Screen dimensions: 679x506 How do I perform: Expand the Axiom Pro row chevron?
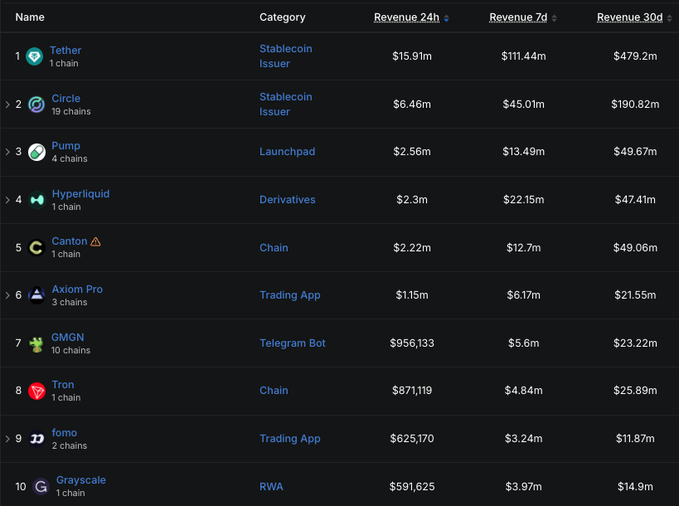pos(7,295)
